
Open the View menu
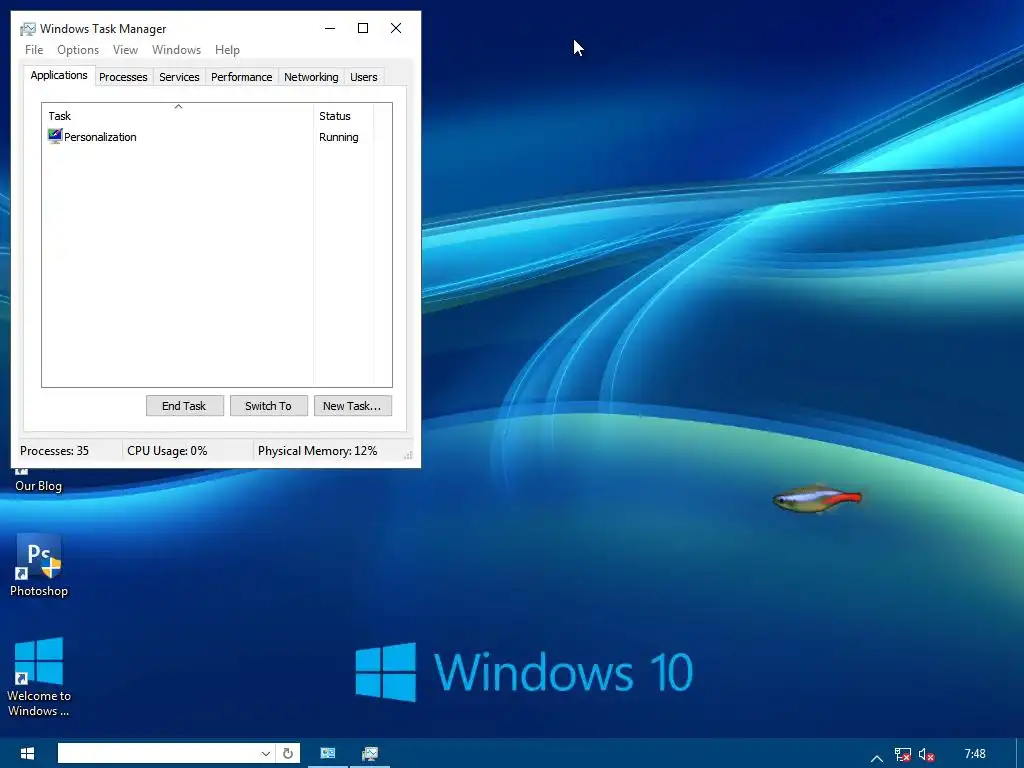[x=125, y=50]
